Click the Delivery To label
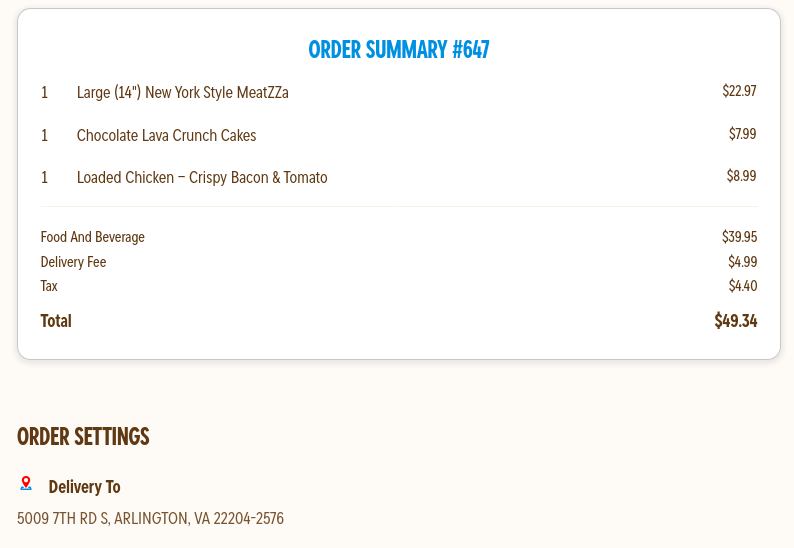This screenshot has width=794, height=548. coord(84,487)
